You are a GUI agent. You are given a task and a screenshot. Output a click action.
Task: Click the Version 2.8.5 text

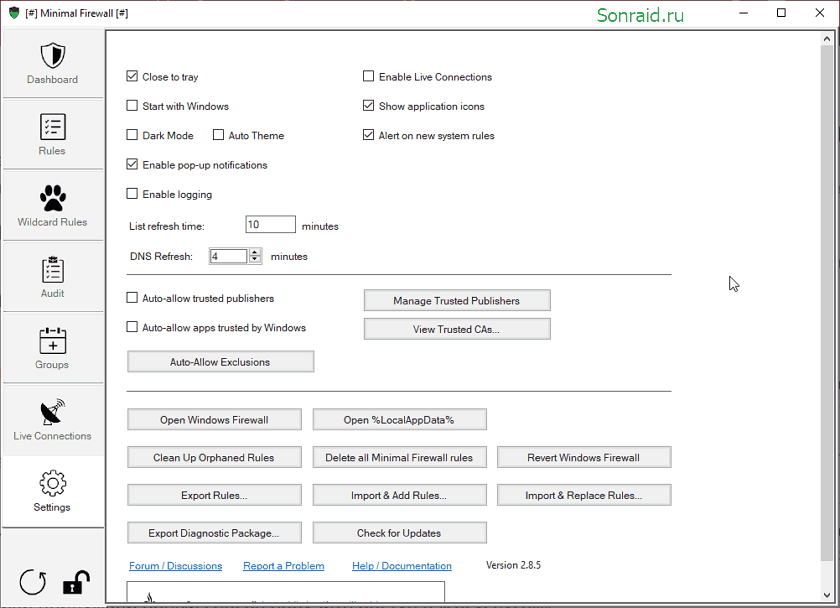[x=513, y=565]
